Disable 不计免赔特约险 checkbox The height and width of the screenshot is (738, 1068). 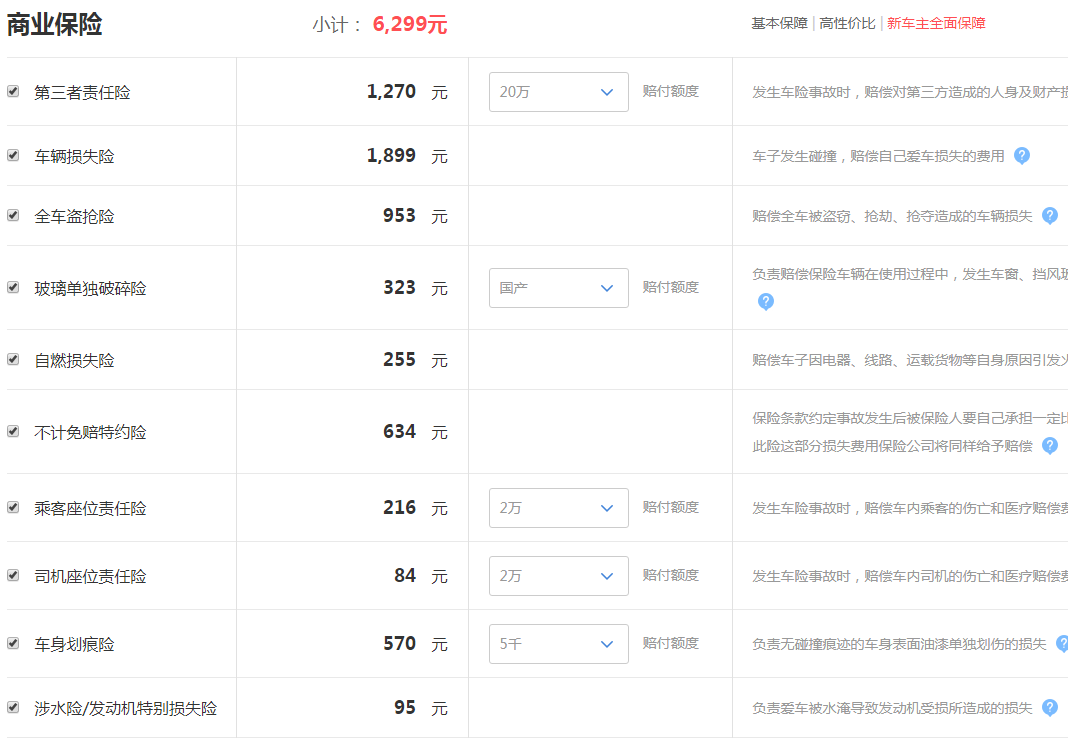[x=13, y=431]
